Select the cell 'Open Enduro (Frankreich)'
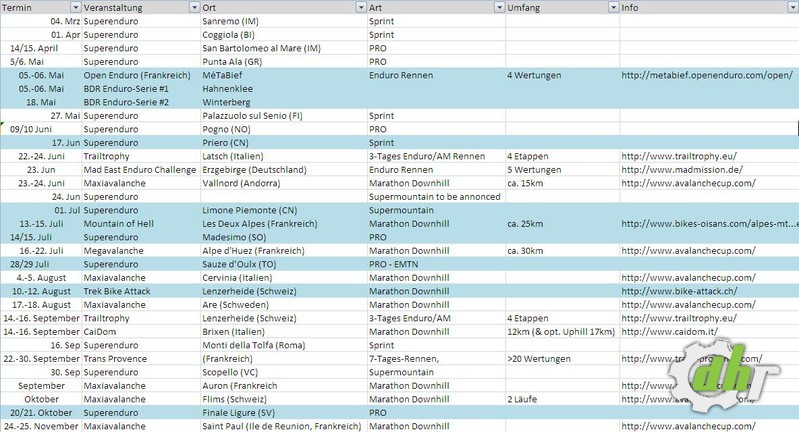Image resolution: width=799 pixels, height=432 pixels. [141, 75]
